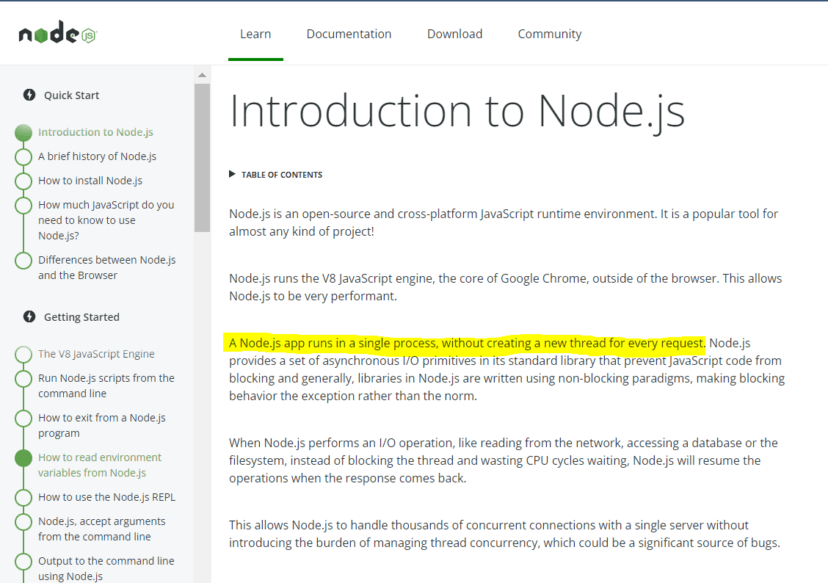Select the green circle beside 'Introduction to Node.js'
828x583 pixels.
(23, 131)
